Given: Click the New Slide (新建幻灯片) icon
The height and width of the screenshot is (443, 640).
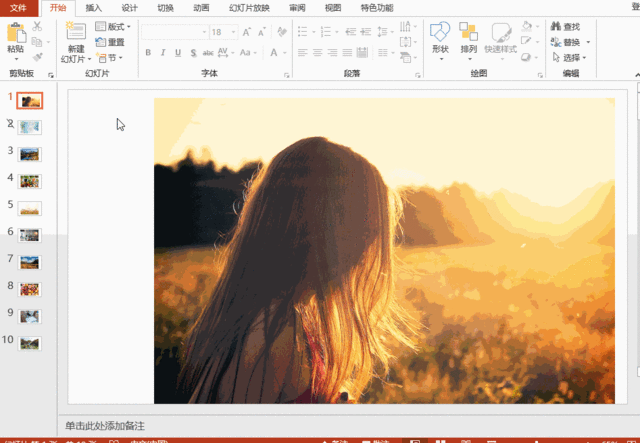Looking at the screenshot, I should click(x=76, y=32).
